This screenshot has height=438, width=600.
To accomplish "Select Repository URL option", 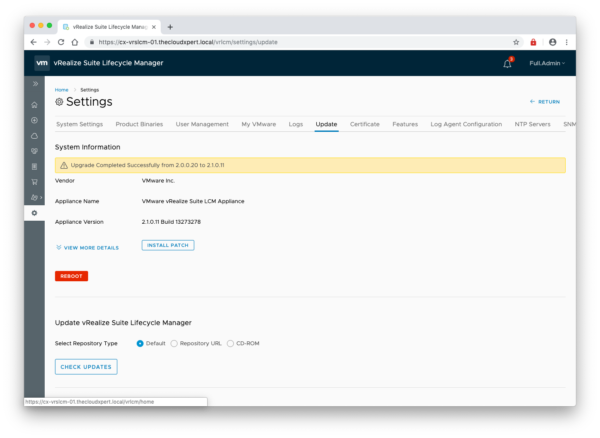I will point(175,343).
